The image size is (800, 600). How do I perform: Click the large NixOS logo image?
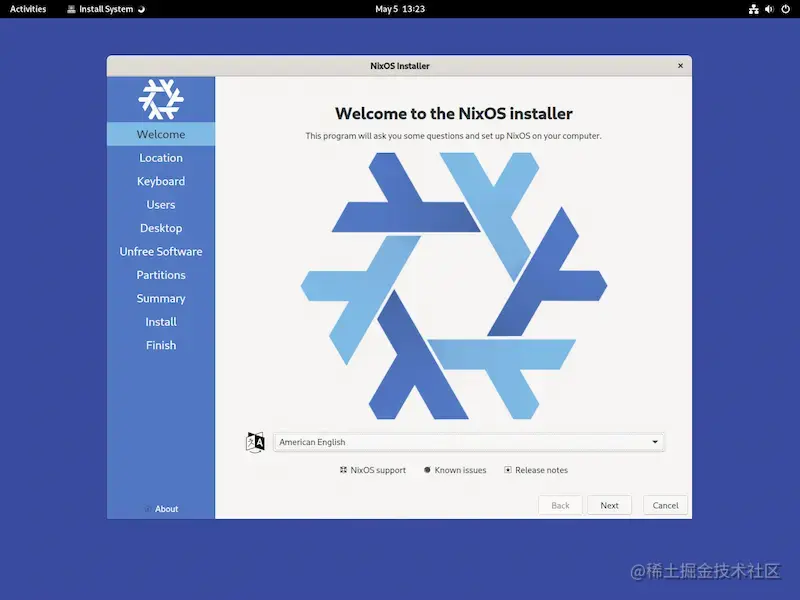click(x=454, y=286)
